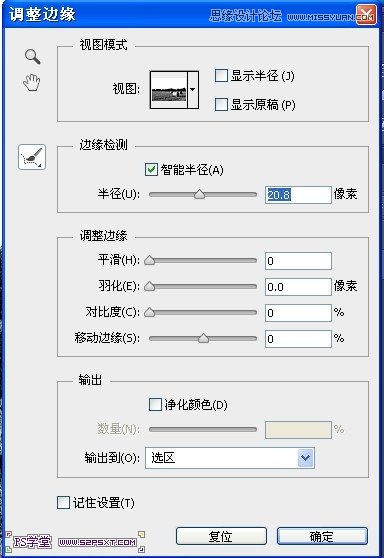Viewport: 384px width, 558px height.
Task: Click the 羽化(E) value input field
Action: point(298,287)
